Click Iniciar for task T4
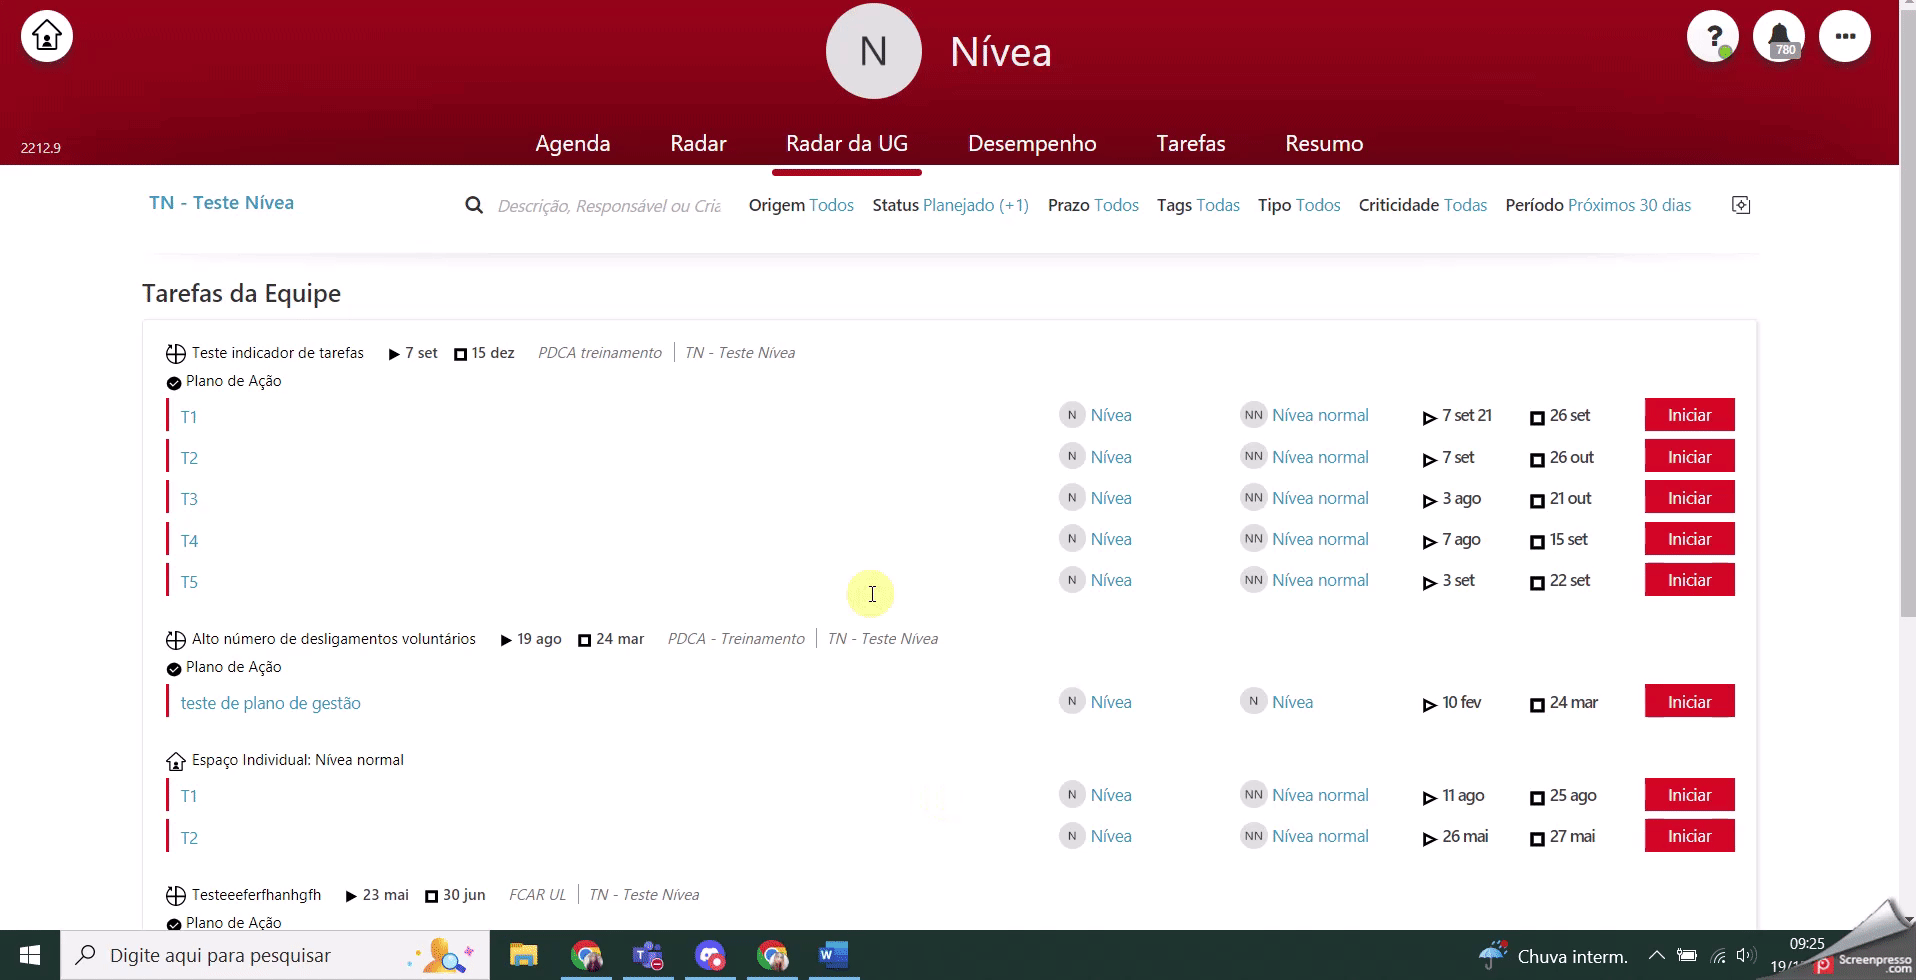This screenshot has height=980, width=1916. coord(1689,539)
